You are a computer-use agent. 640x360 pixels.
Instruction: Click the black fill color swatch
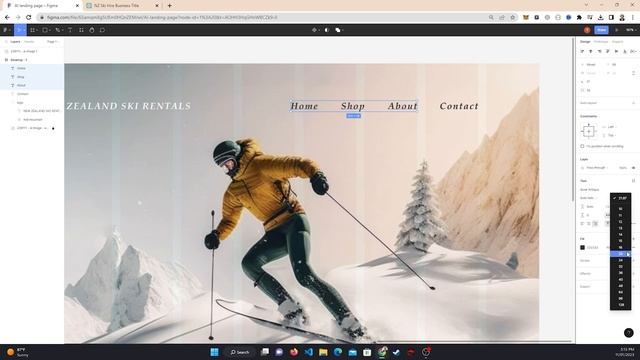pos(582,247)
